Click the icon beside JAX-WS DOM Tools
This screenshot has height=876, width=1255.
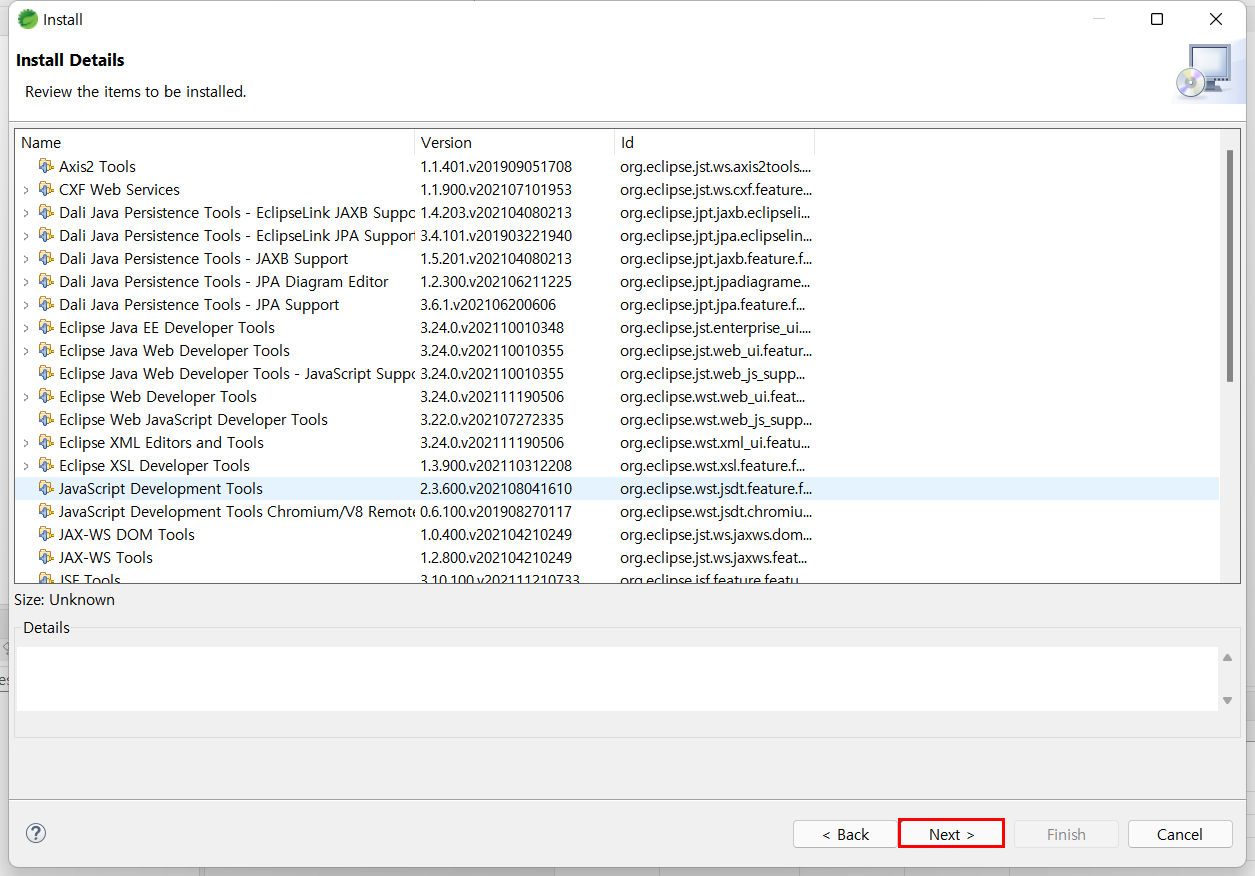tap(46, 534)
